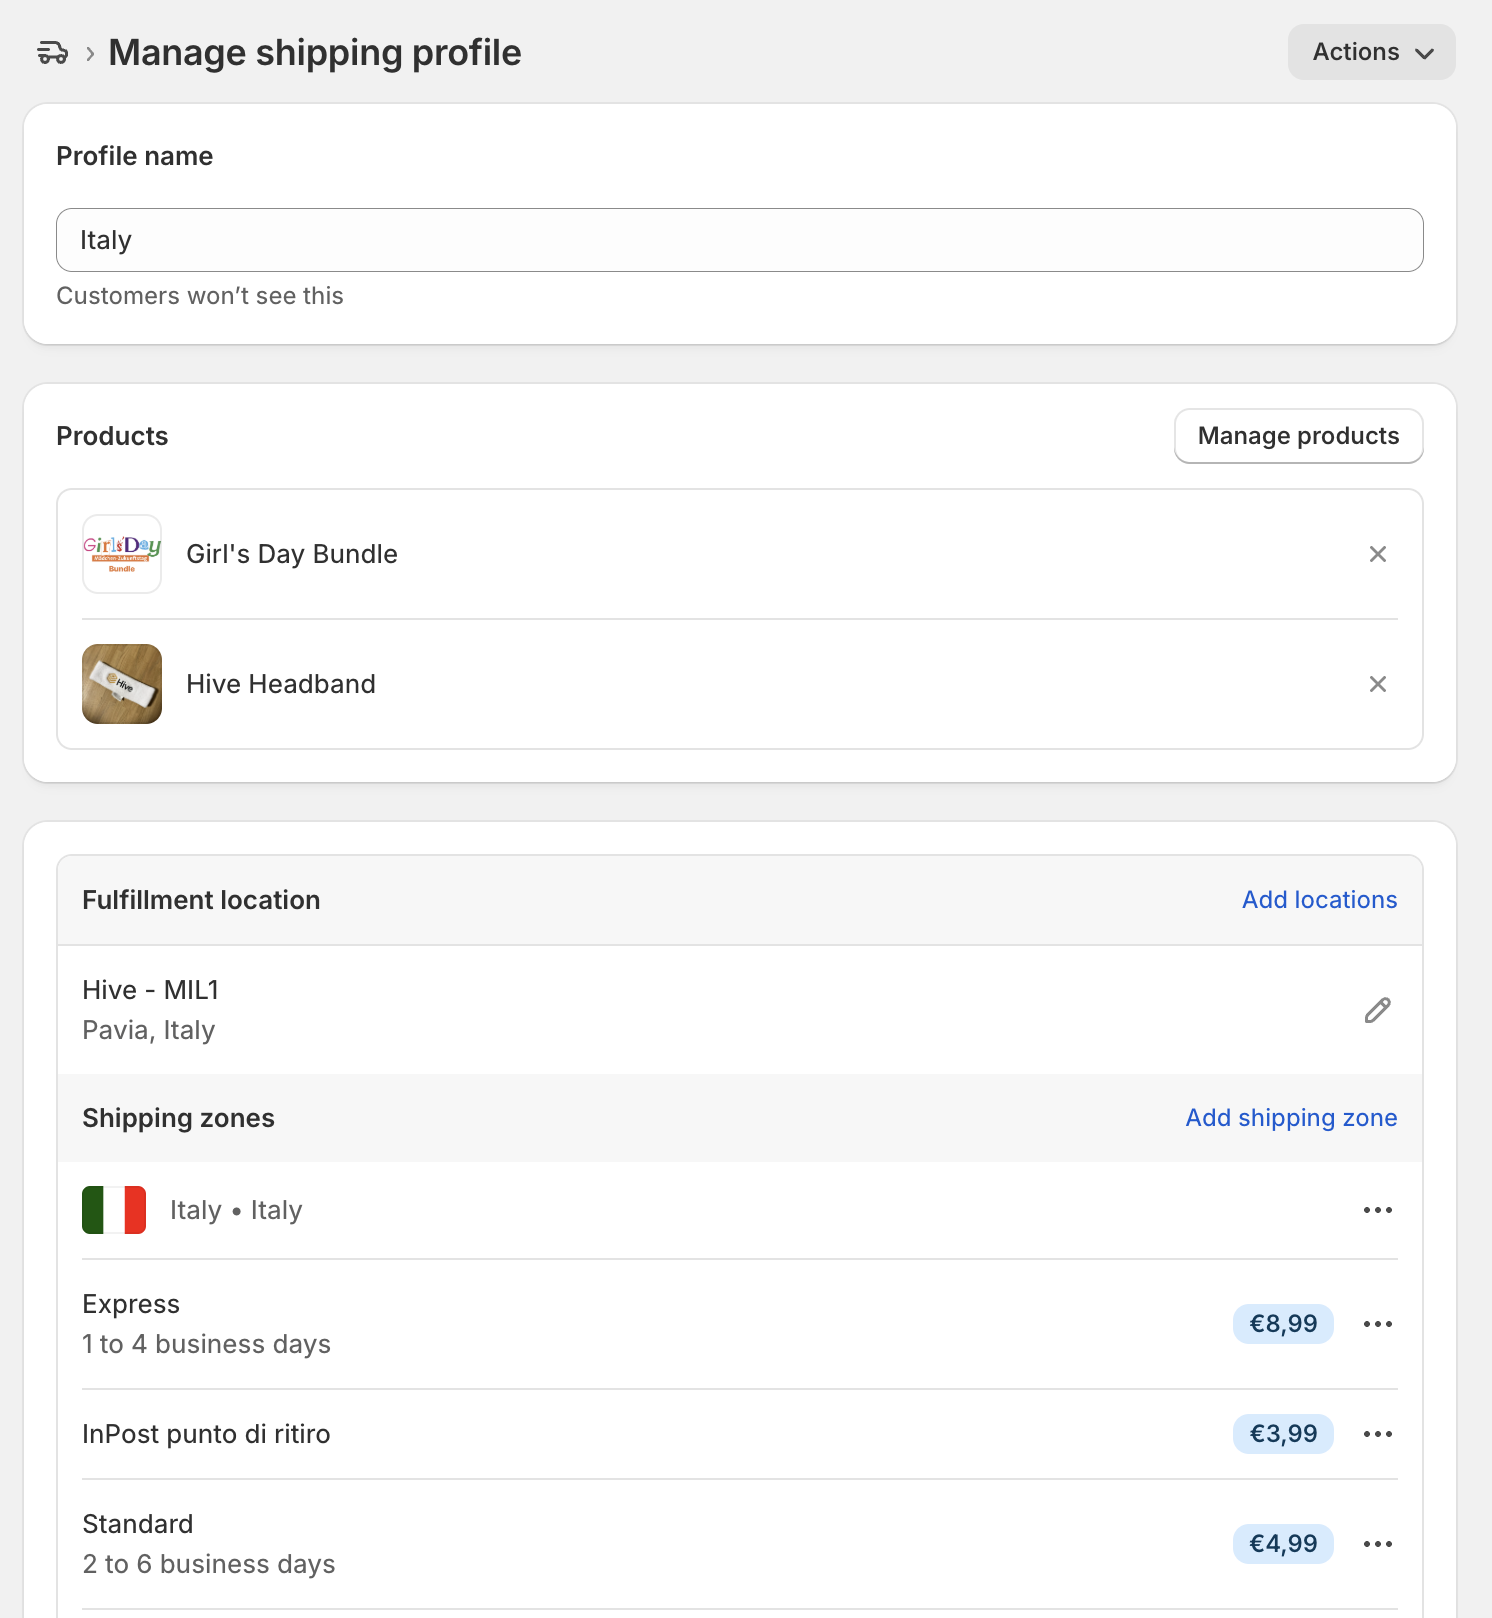This screenshot has height=1618, width=1492.
Task: Remove Hive Headband from products
Action: (1377, 684)
